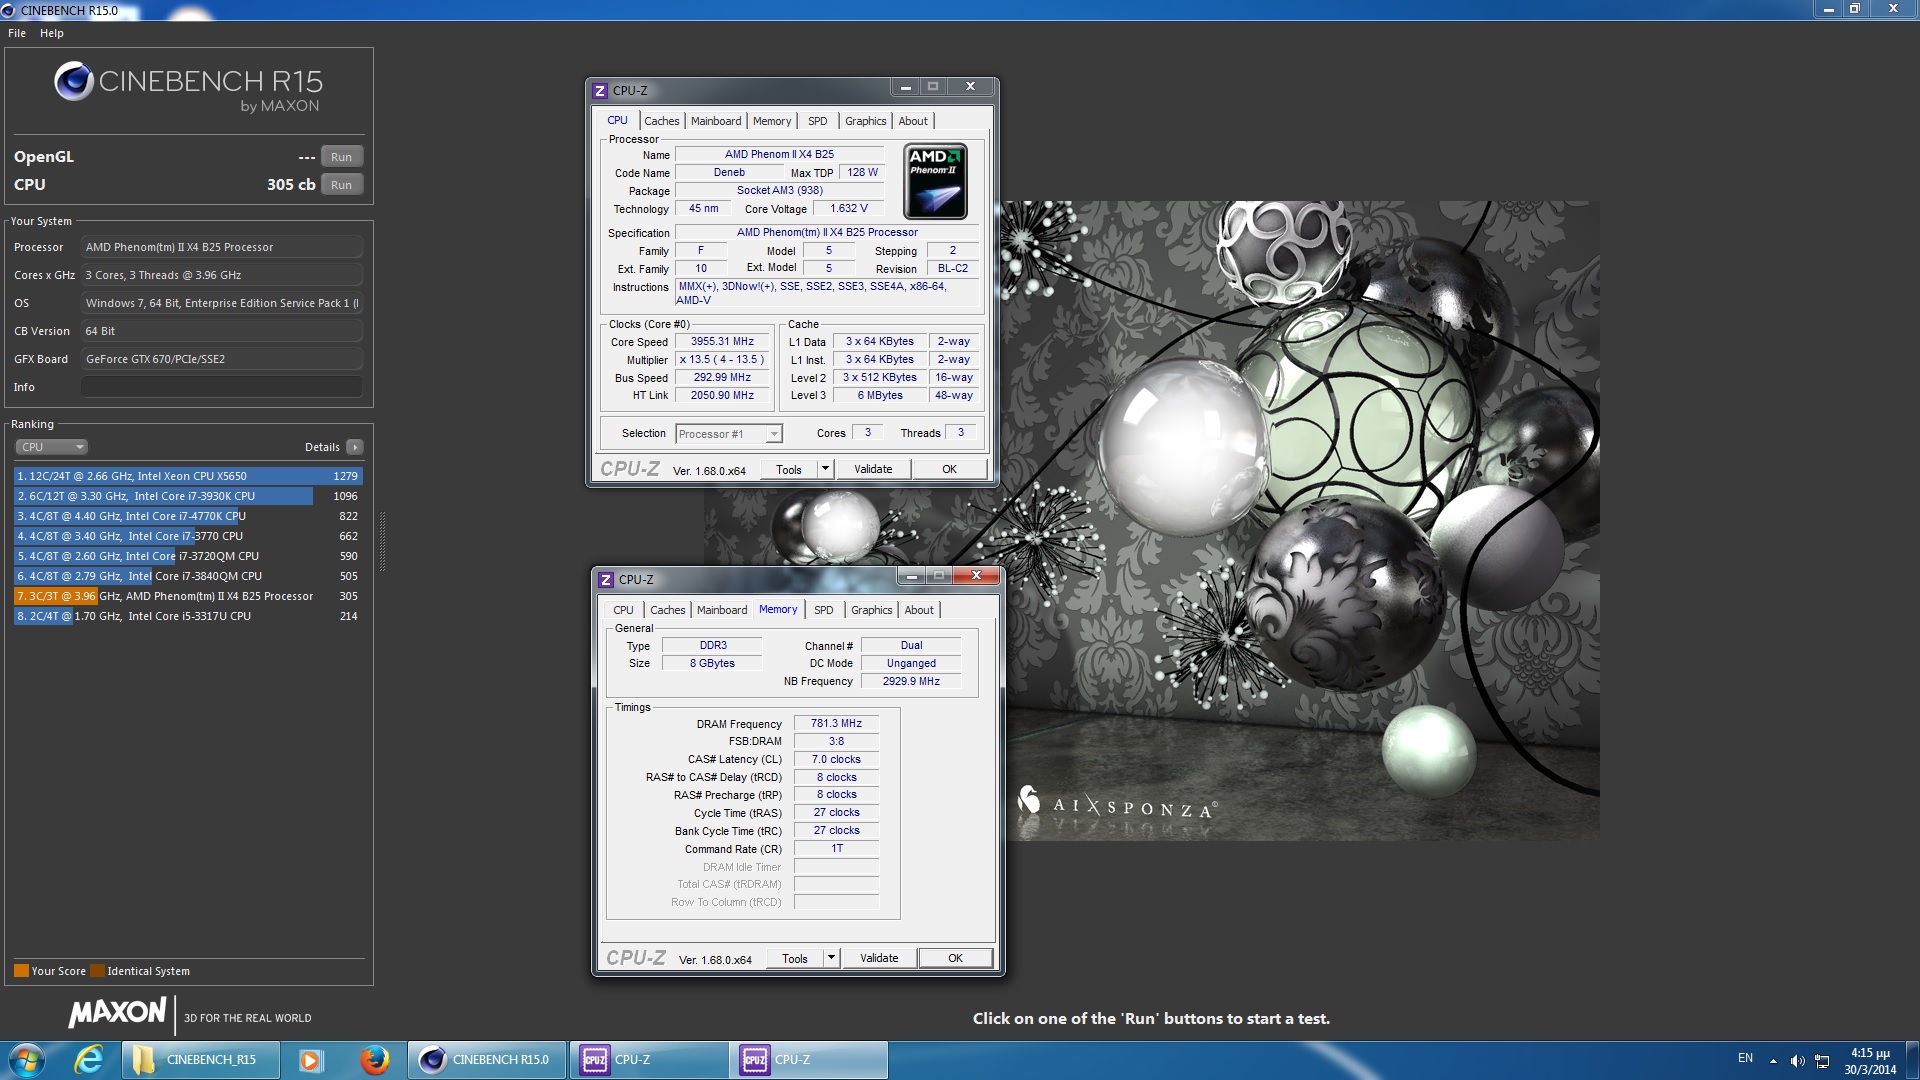Click the CPU-Z icon in lower window title bar
1920x1080 pixels.
tap(606, 580)
